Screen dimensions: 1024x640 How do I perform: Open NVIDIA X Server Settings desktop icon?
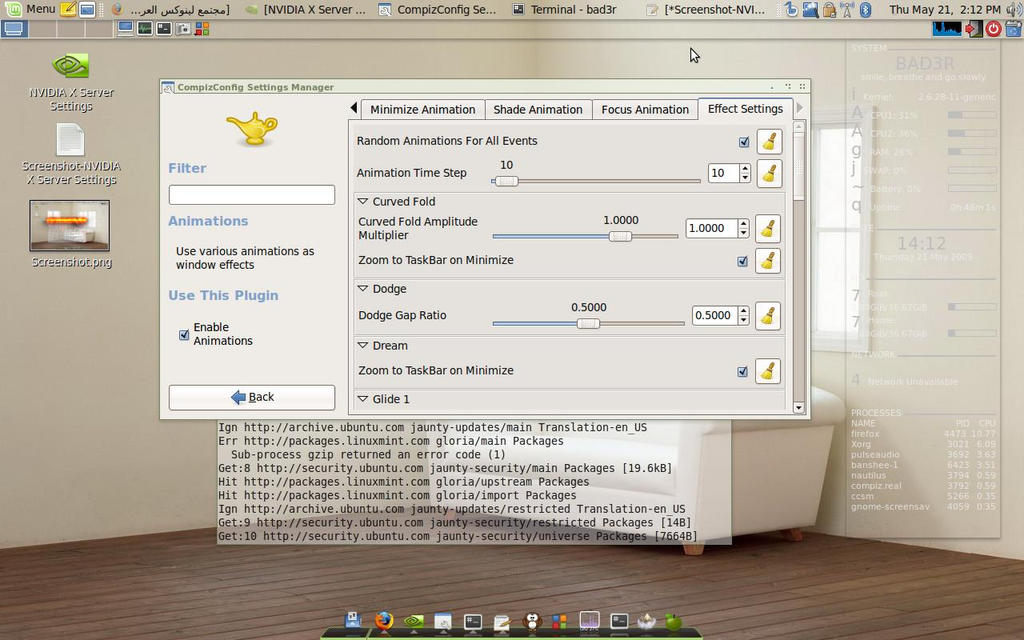[x=71, y=82]
